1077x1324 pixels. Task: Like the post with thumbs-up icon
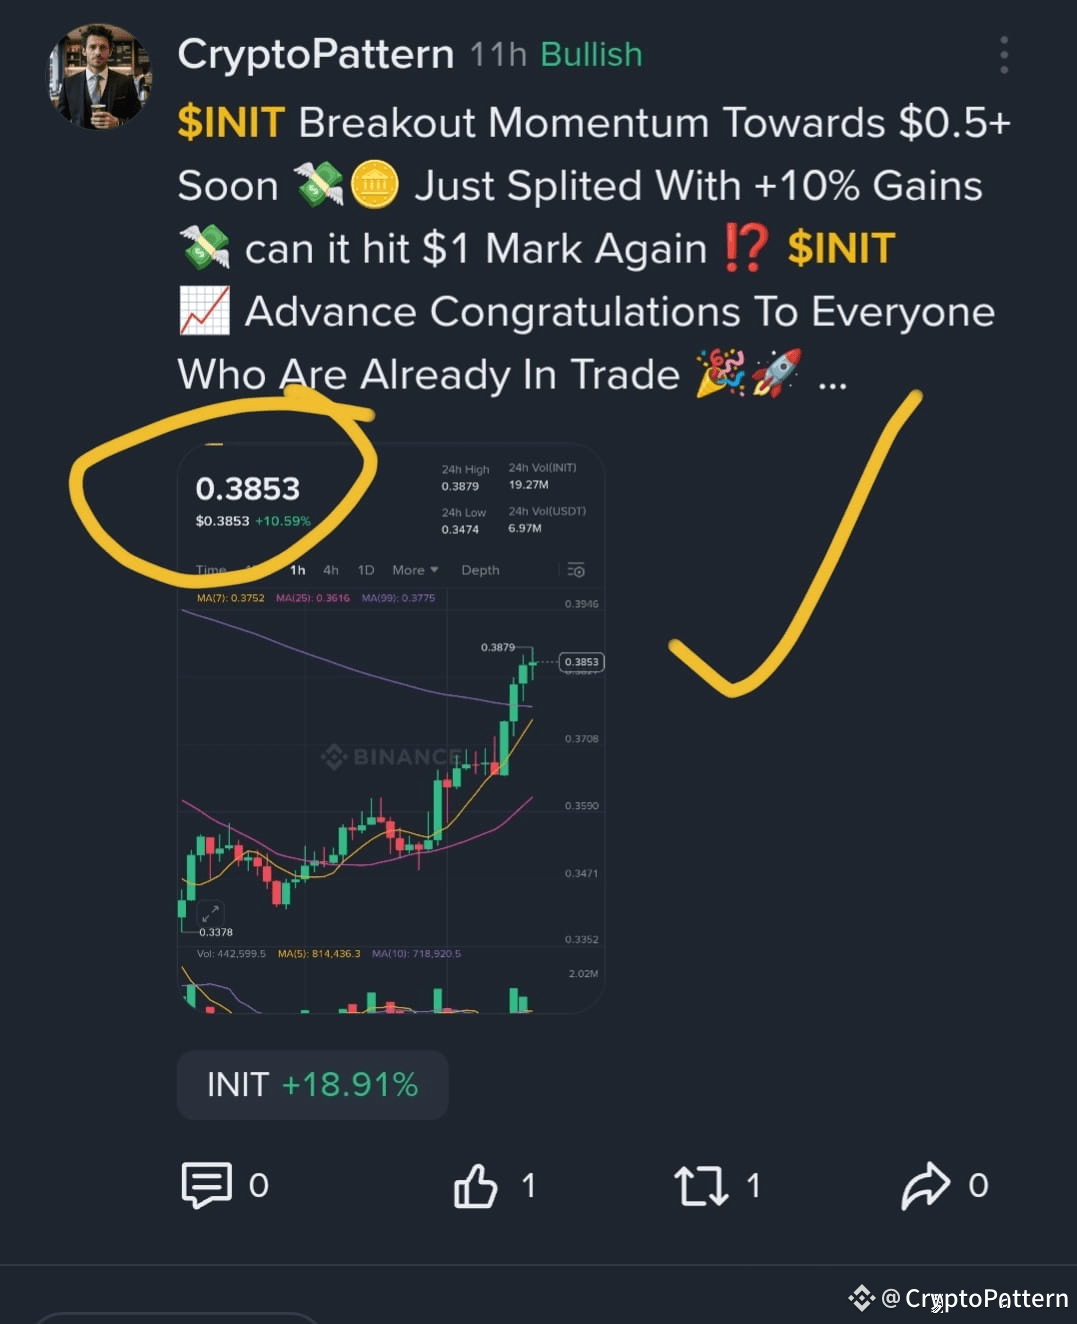(476, 1186)
